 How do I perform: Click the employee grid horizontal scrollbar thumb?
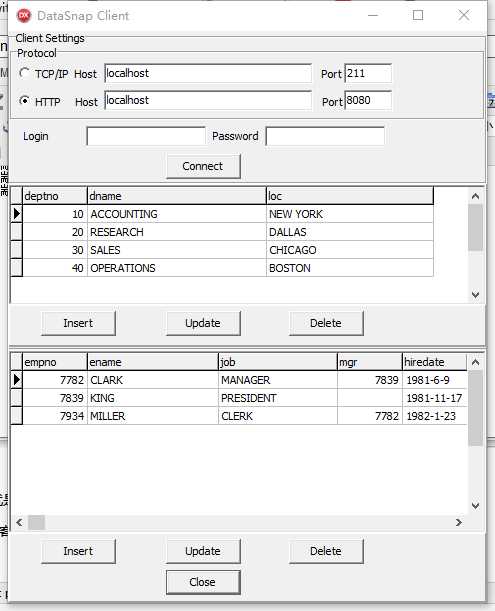(x=36, y=522)
